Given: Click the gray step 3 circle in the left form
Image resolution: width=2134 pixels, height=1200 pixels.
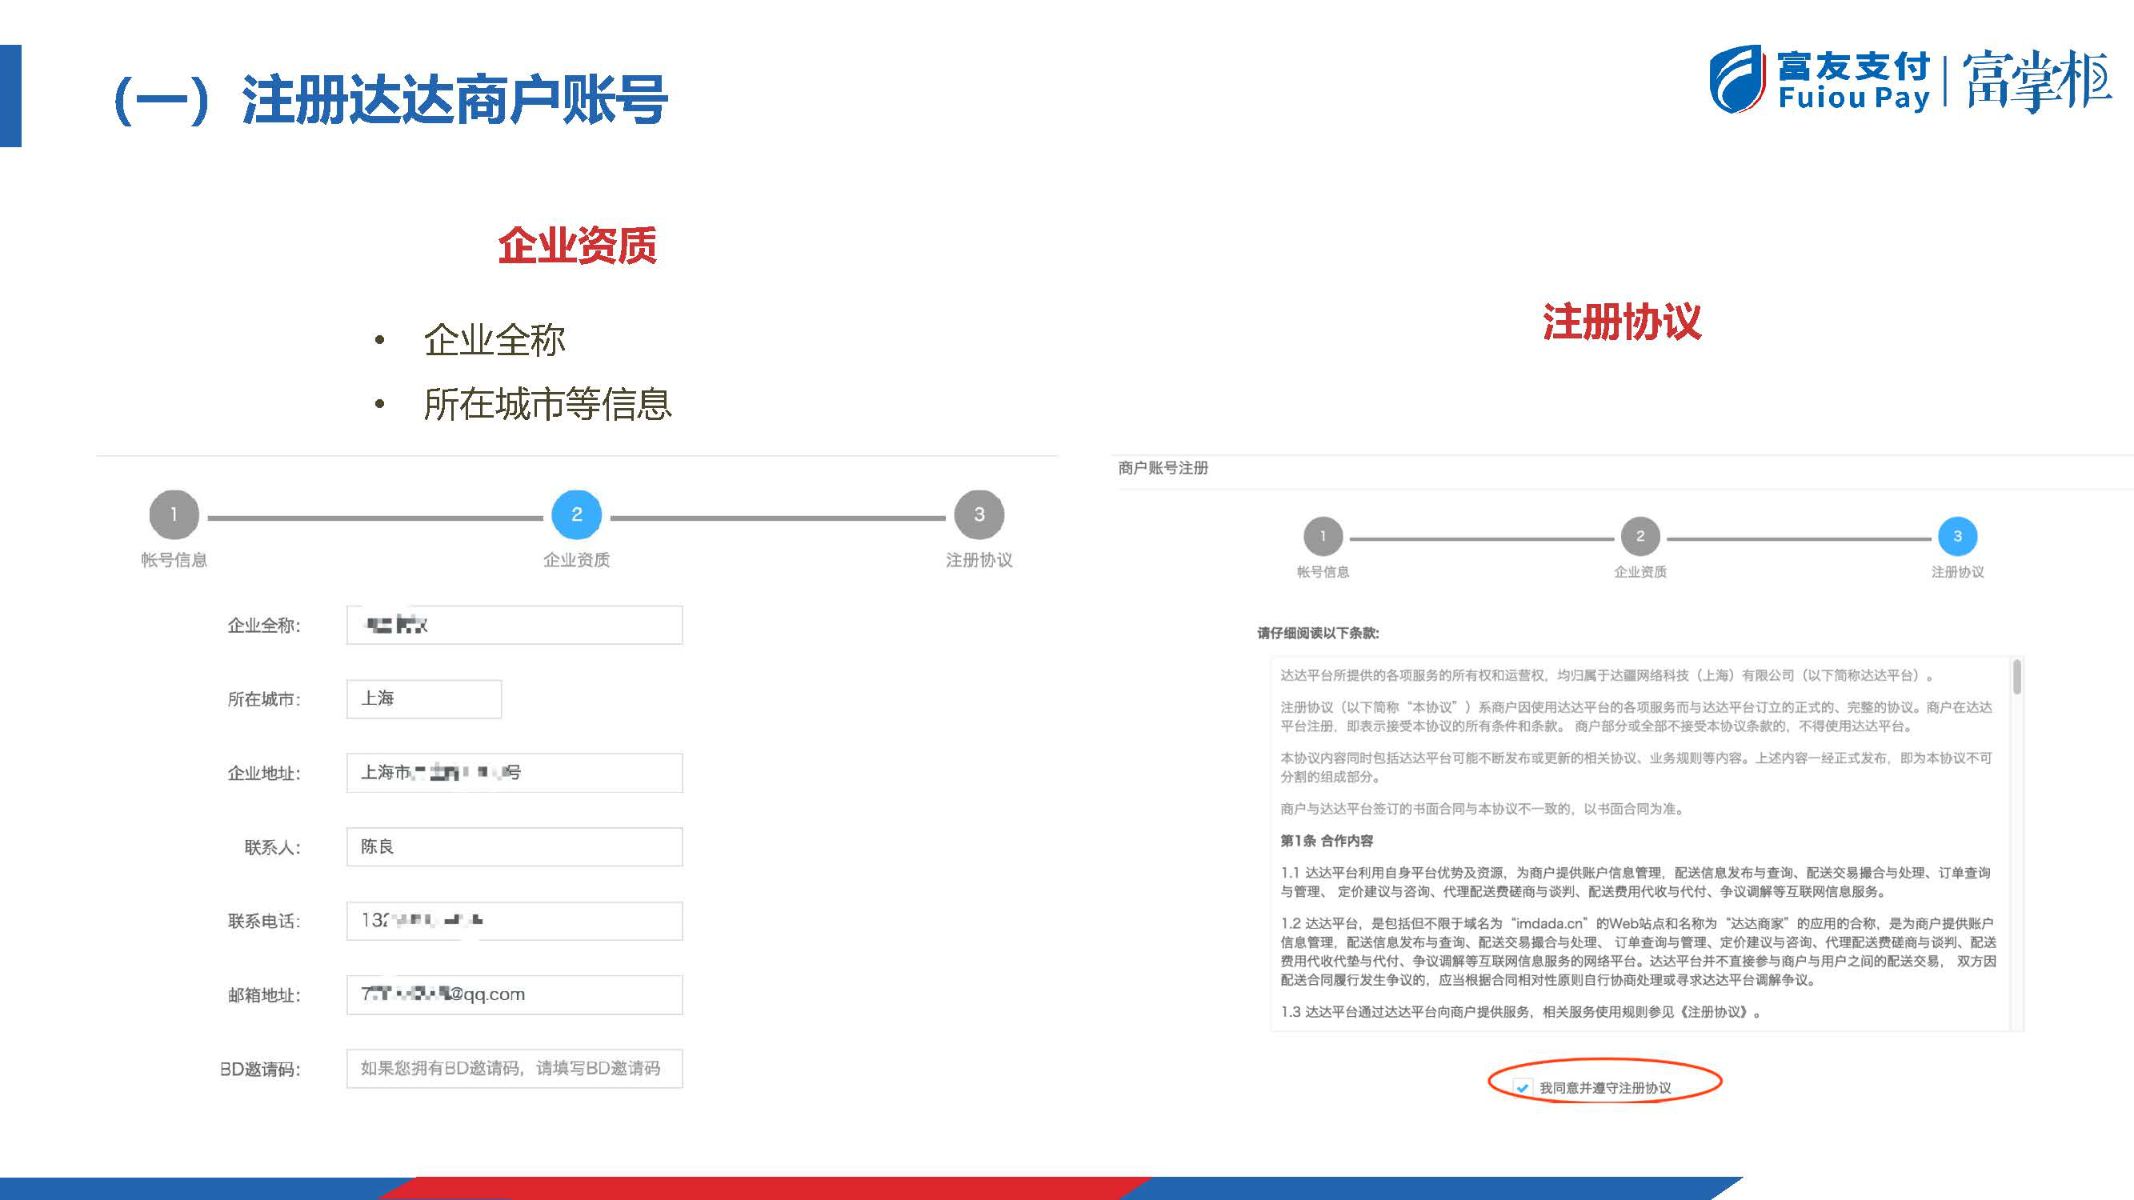Looking at the screenshot, I should (x=979, y=515).
